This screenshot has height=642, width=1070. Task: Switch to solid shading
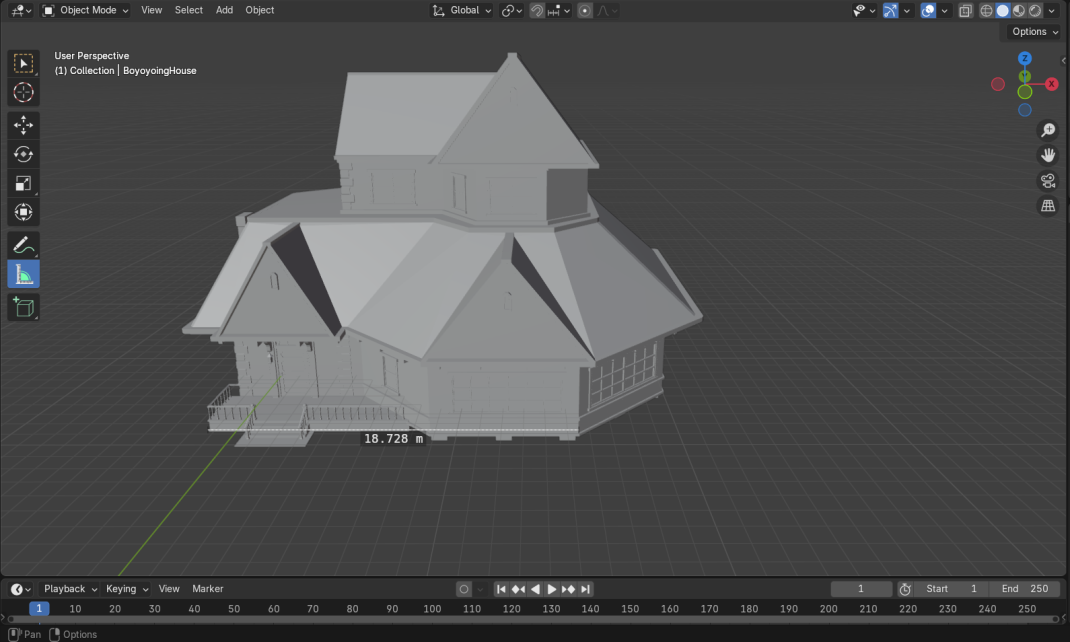(x=1002, y=10)
